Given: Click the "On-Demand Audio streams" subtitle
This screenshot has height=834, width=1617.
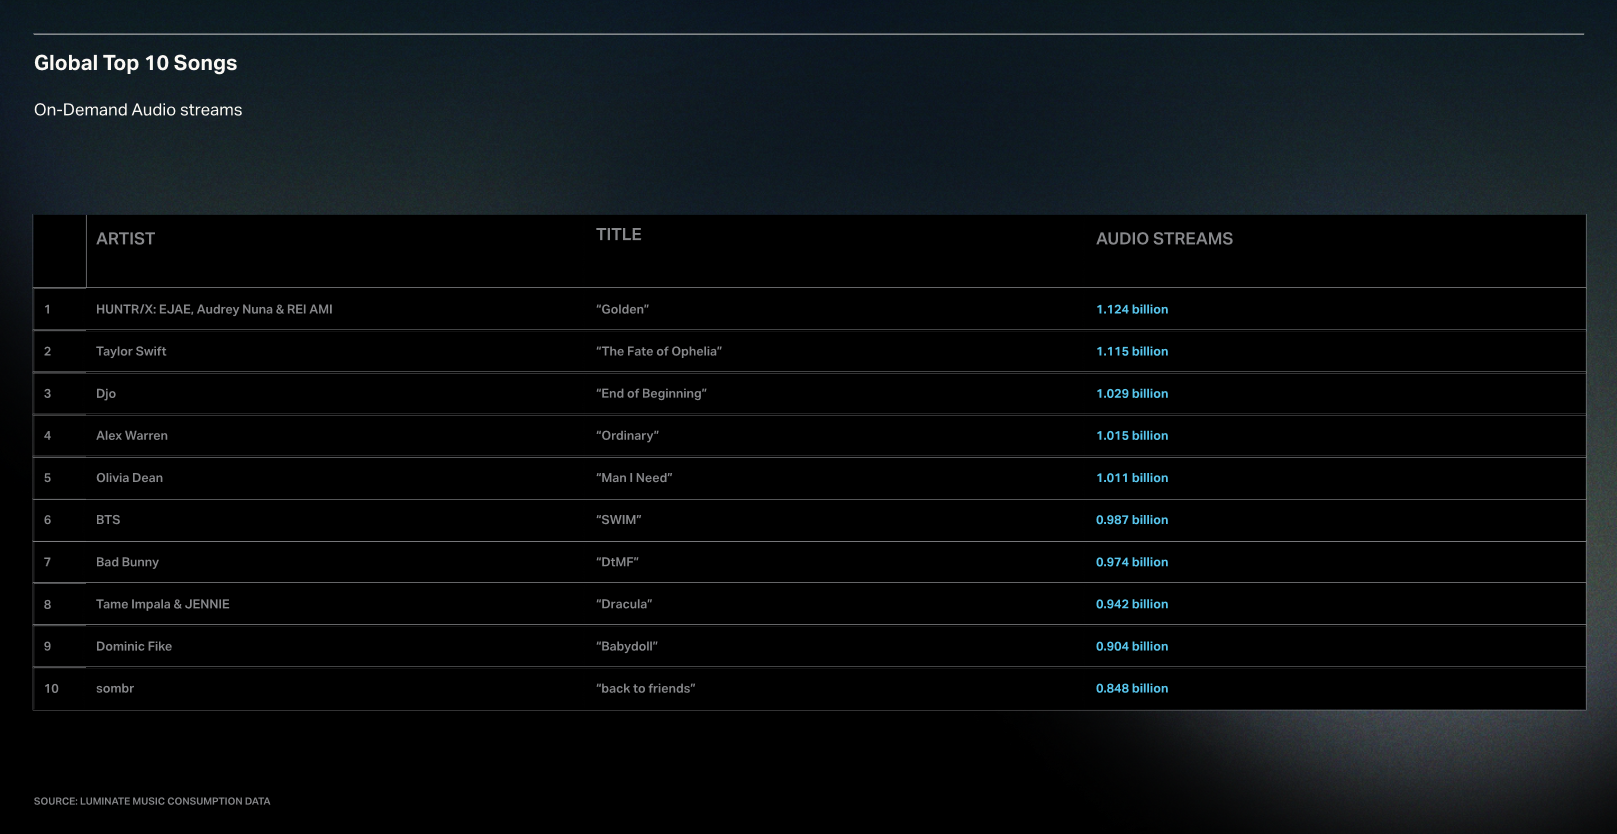Looking at the screenshot, I should (x=138, y=110).
